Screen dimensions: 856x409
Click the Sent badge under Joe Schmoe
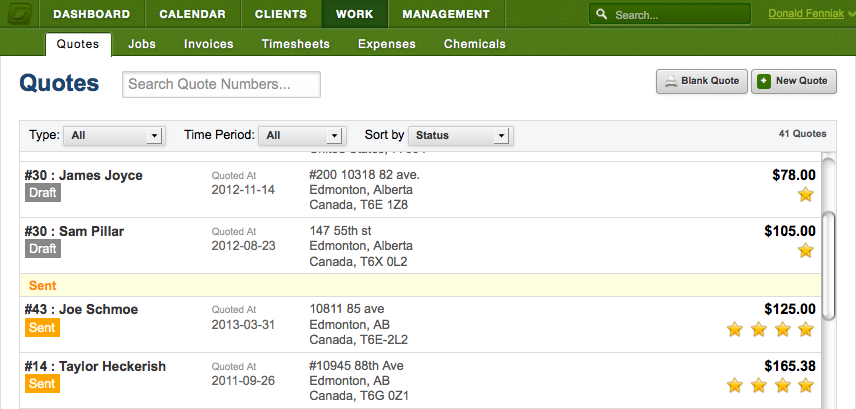42,328
